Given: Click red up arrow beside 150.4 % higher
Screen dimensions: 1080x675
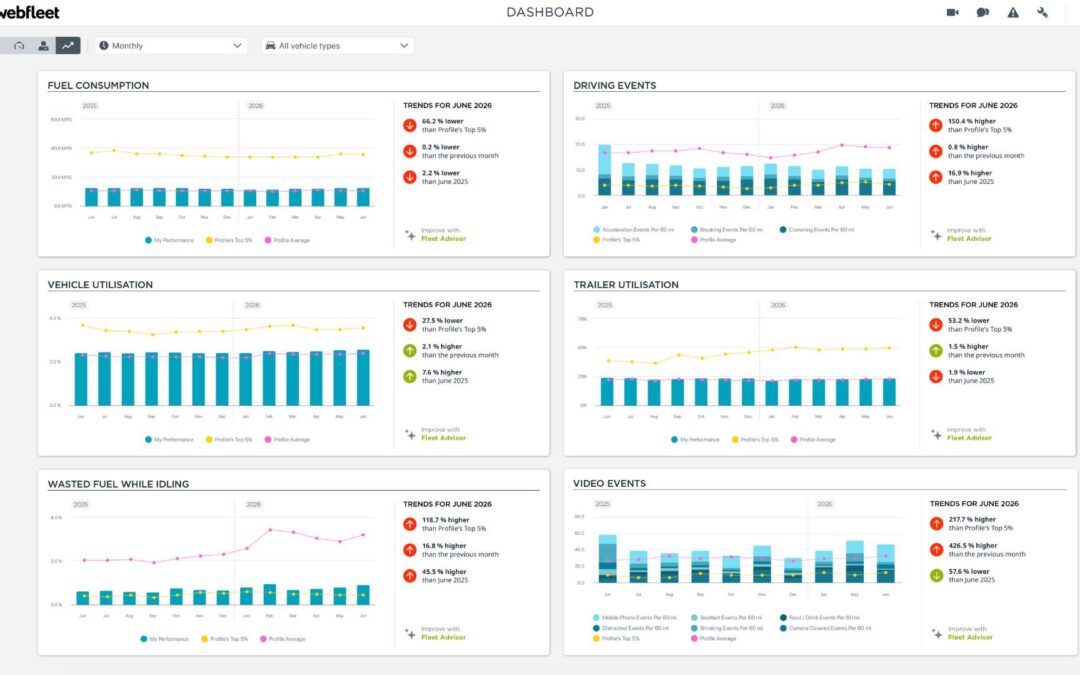Looking at the screenshot, I should coord(935,125).
